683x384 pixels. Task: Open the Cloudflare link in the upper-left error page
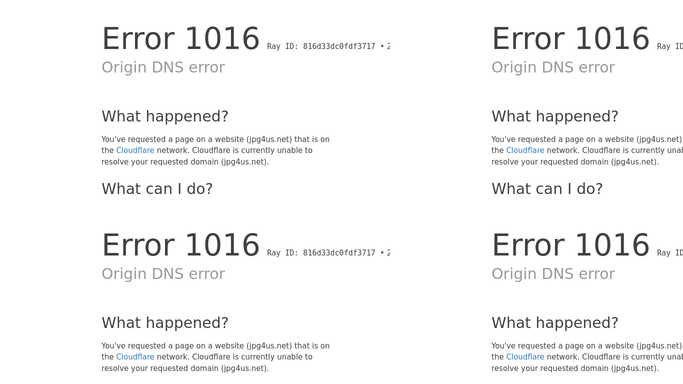135,150
